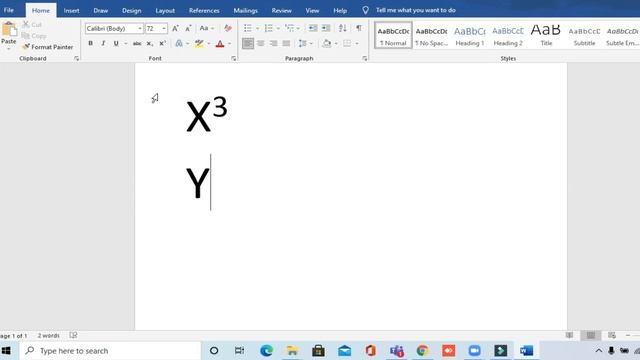Apply No Spacing style
This screenshot has width=640, height=360.
431,36
